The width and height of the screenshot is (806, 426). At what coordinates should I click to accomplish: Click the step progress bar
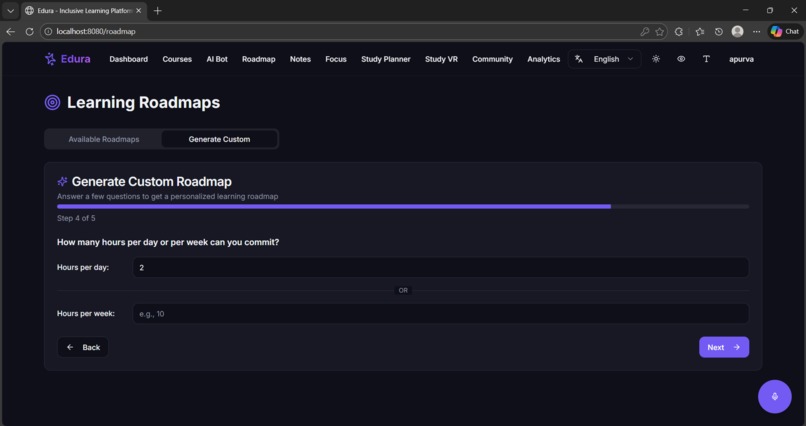click(403, 207)
